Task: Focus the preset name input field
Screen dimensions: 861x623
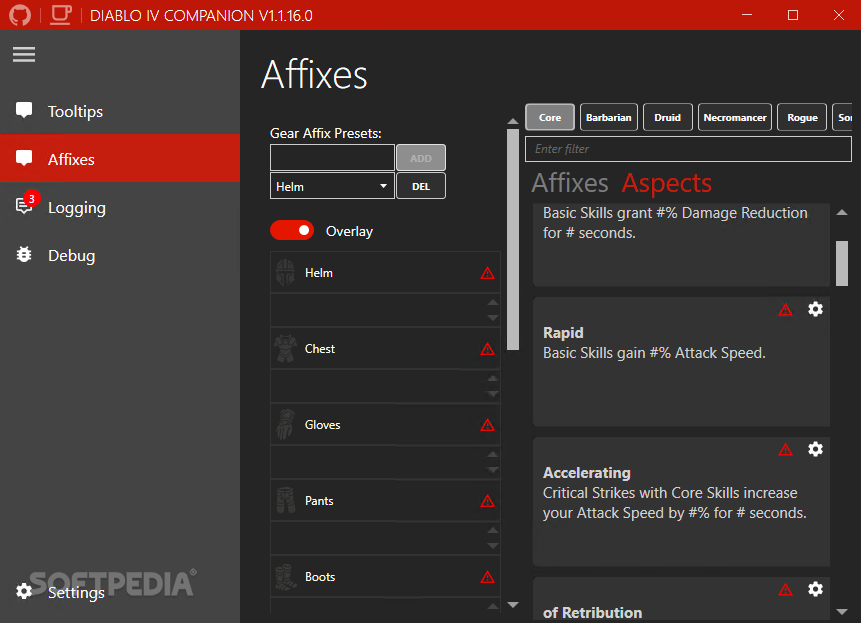Action: tap(332, 158)
